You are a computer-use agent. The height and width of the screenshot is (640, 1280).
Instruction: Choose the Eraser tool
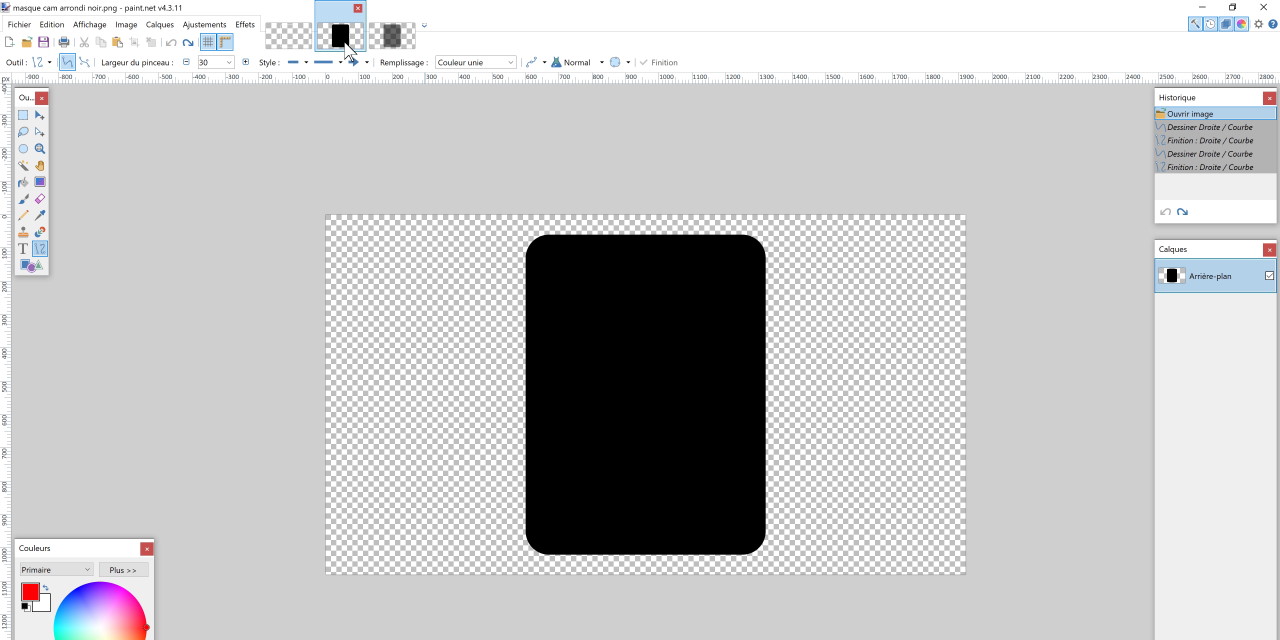[x=40, y=199]
